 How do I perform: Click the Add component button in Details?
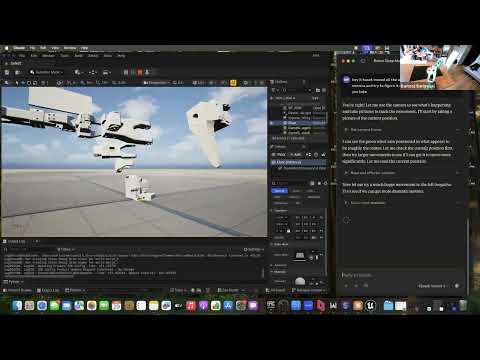pos(295,154)
